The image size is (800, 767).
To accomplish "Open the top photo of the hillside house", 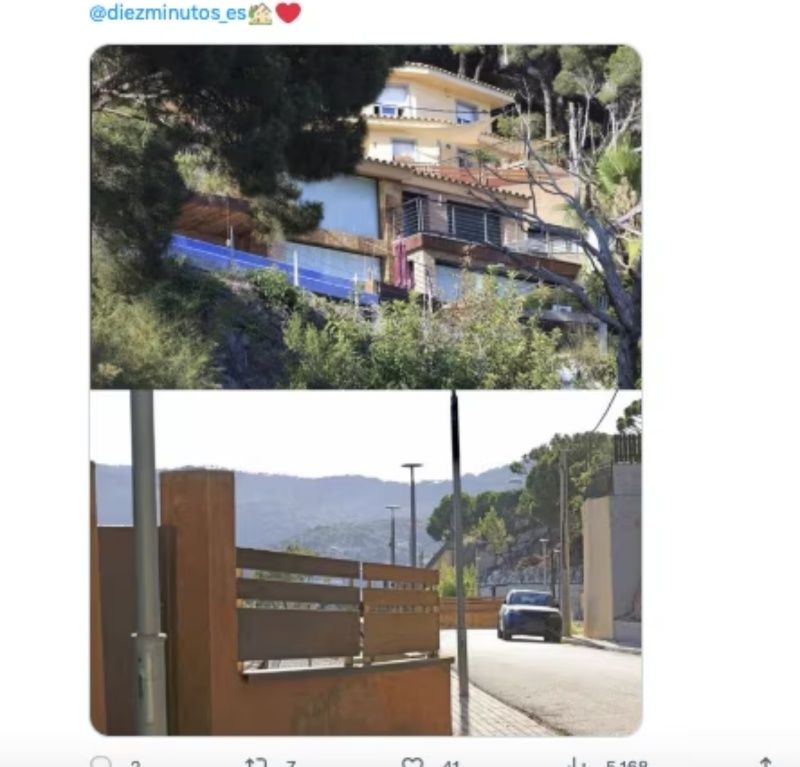I will point(366,217).
